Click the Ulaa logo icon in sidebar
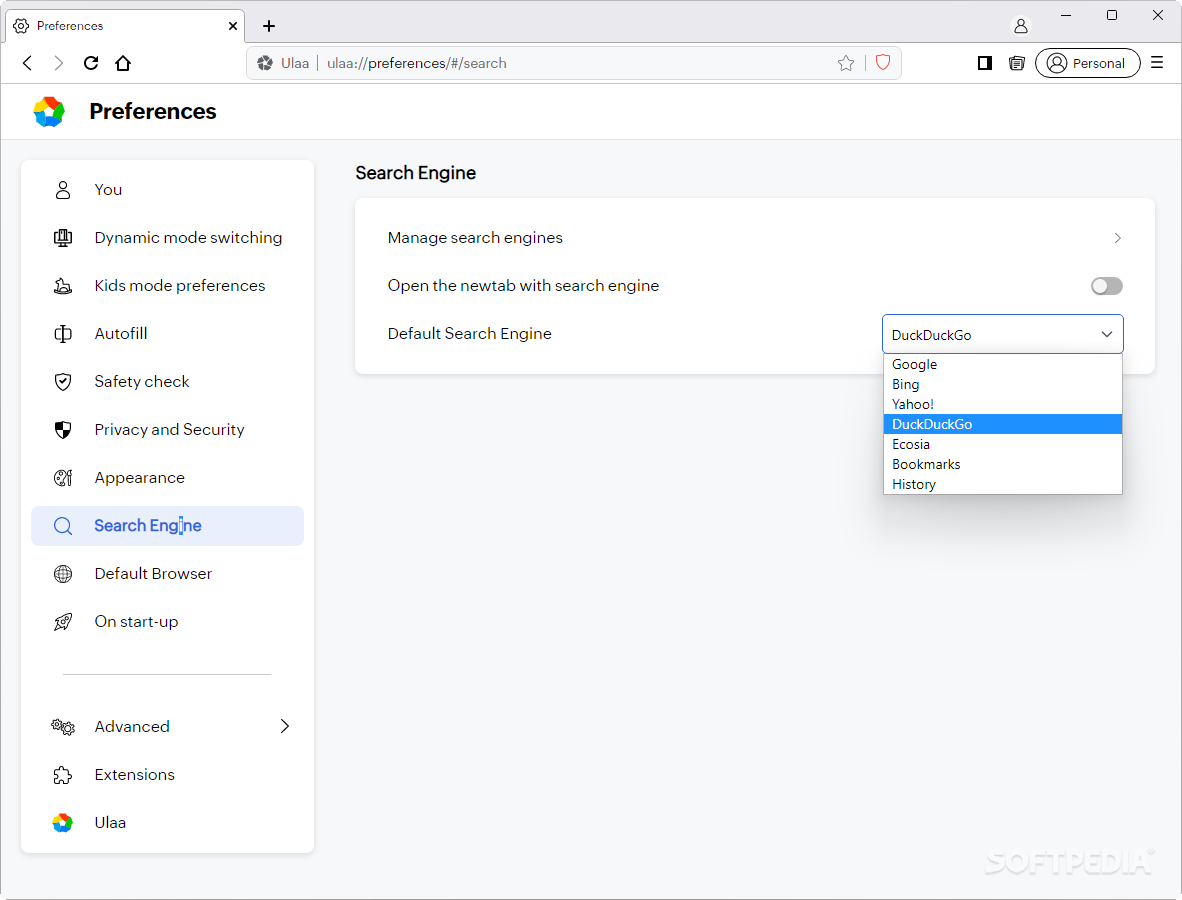This screenshot has width=1182, height=900. pos(63,823)
